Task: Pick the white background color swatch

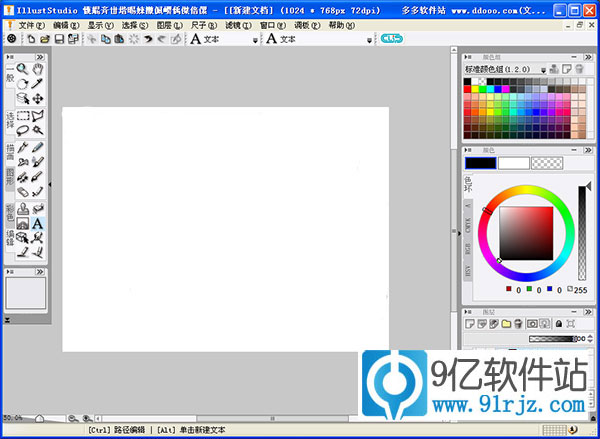Action: pos(514,163)
